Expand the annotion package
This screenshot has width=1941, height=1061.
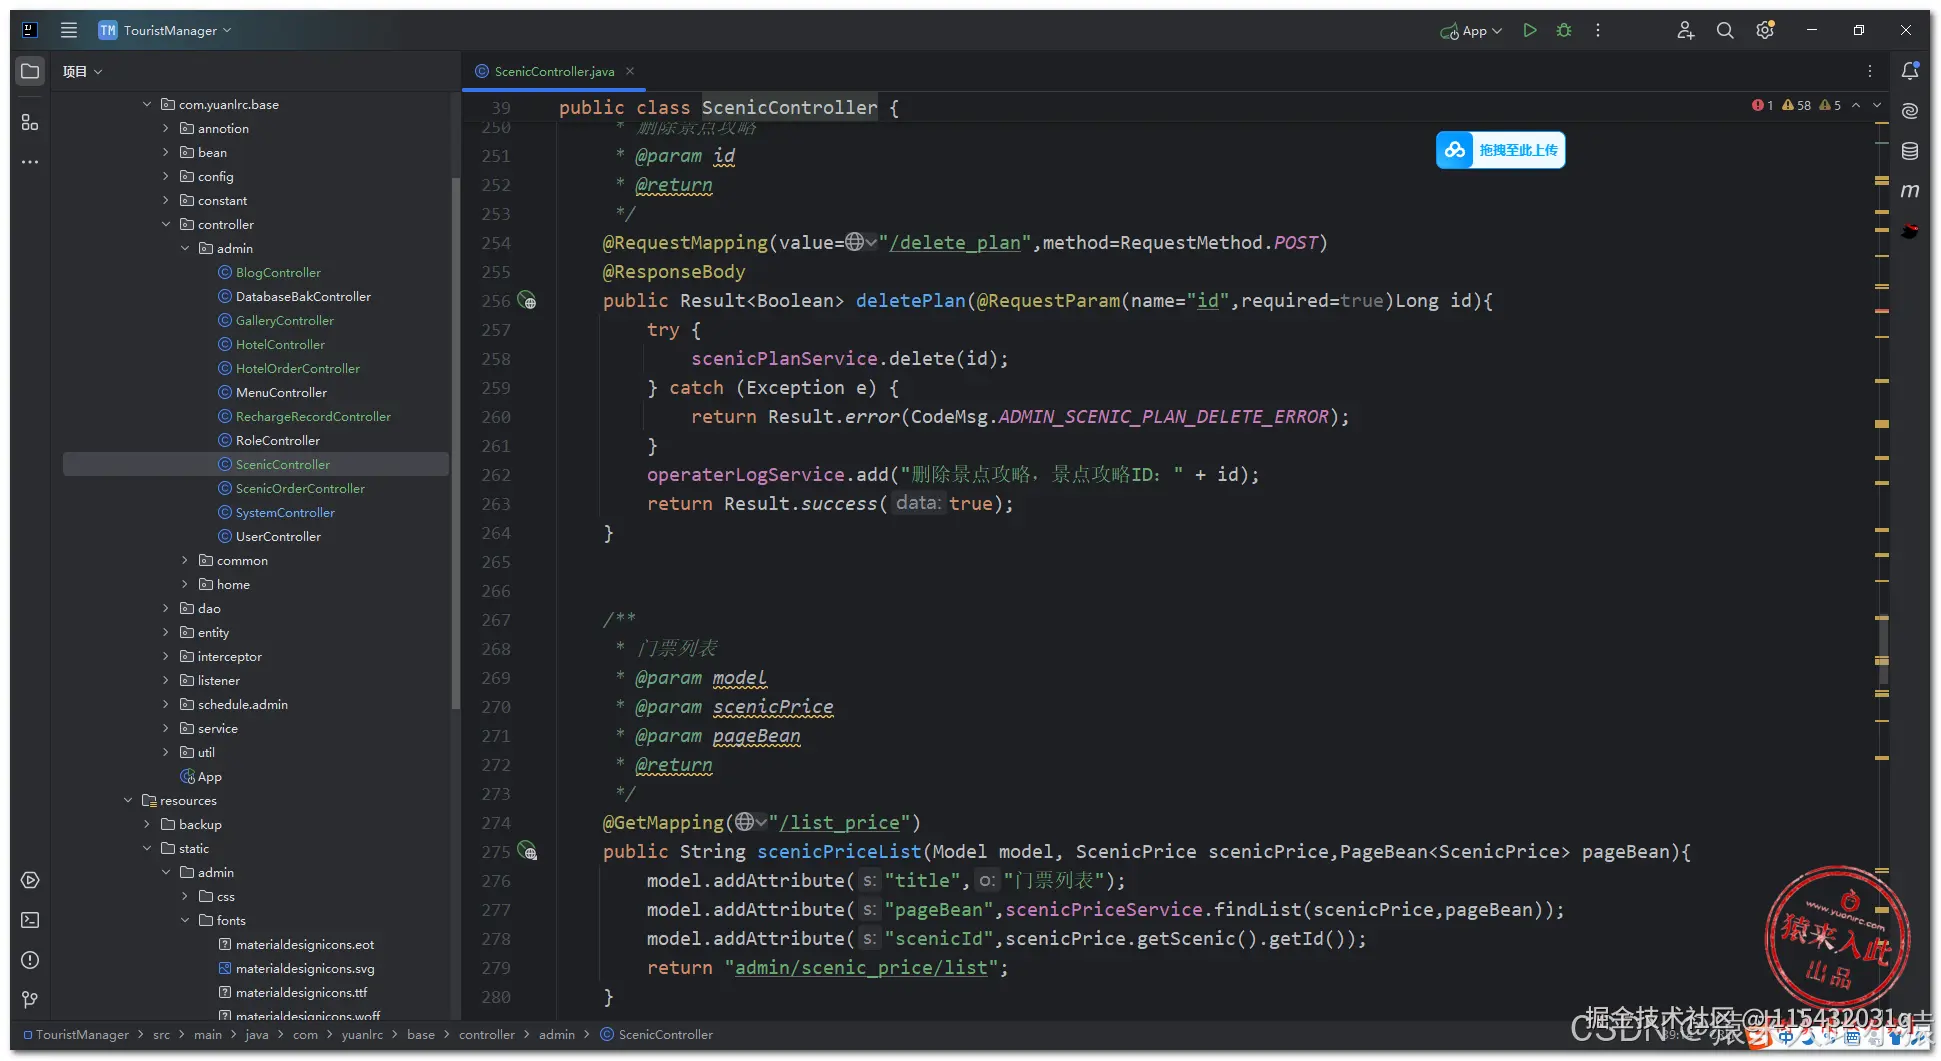click(166, 128)
